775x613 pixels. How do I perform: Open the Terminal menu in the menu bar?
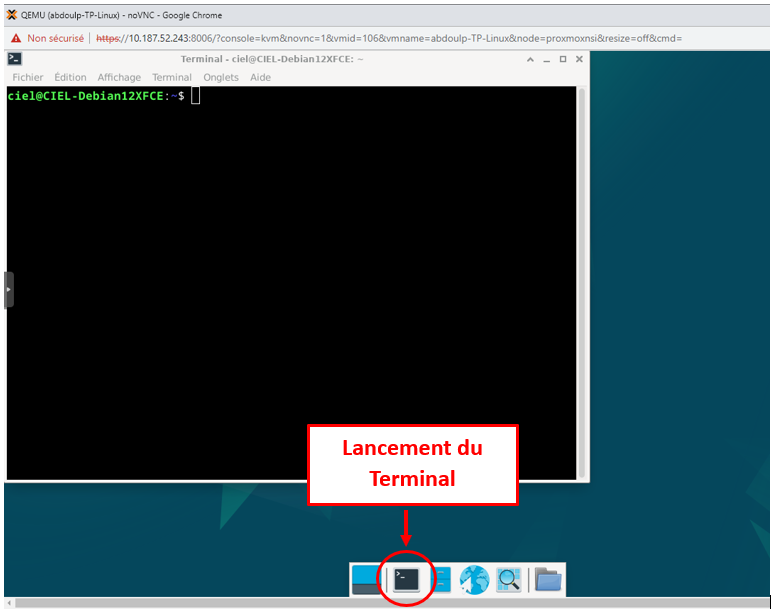tap(172, 77)
